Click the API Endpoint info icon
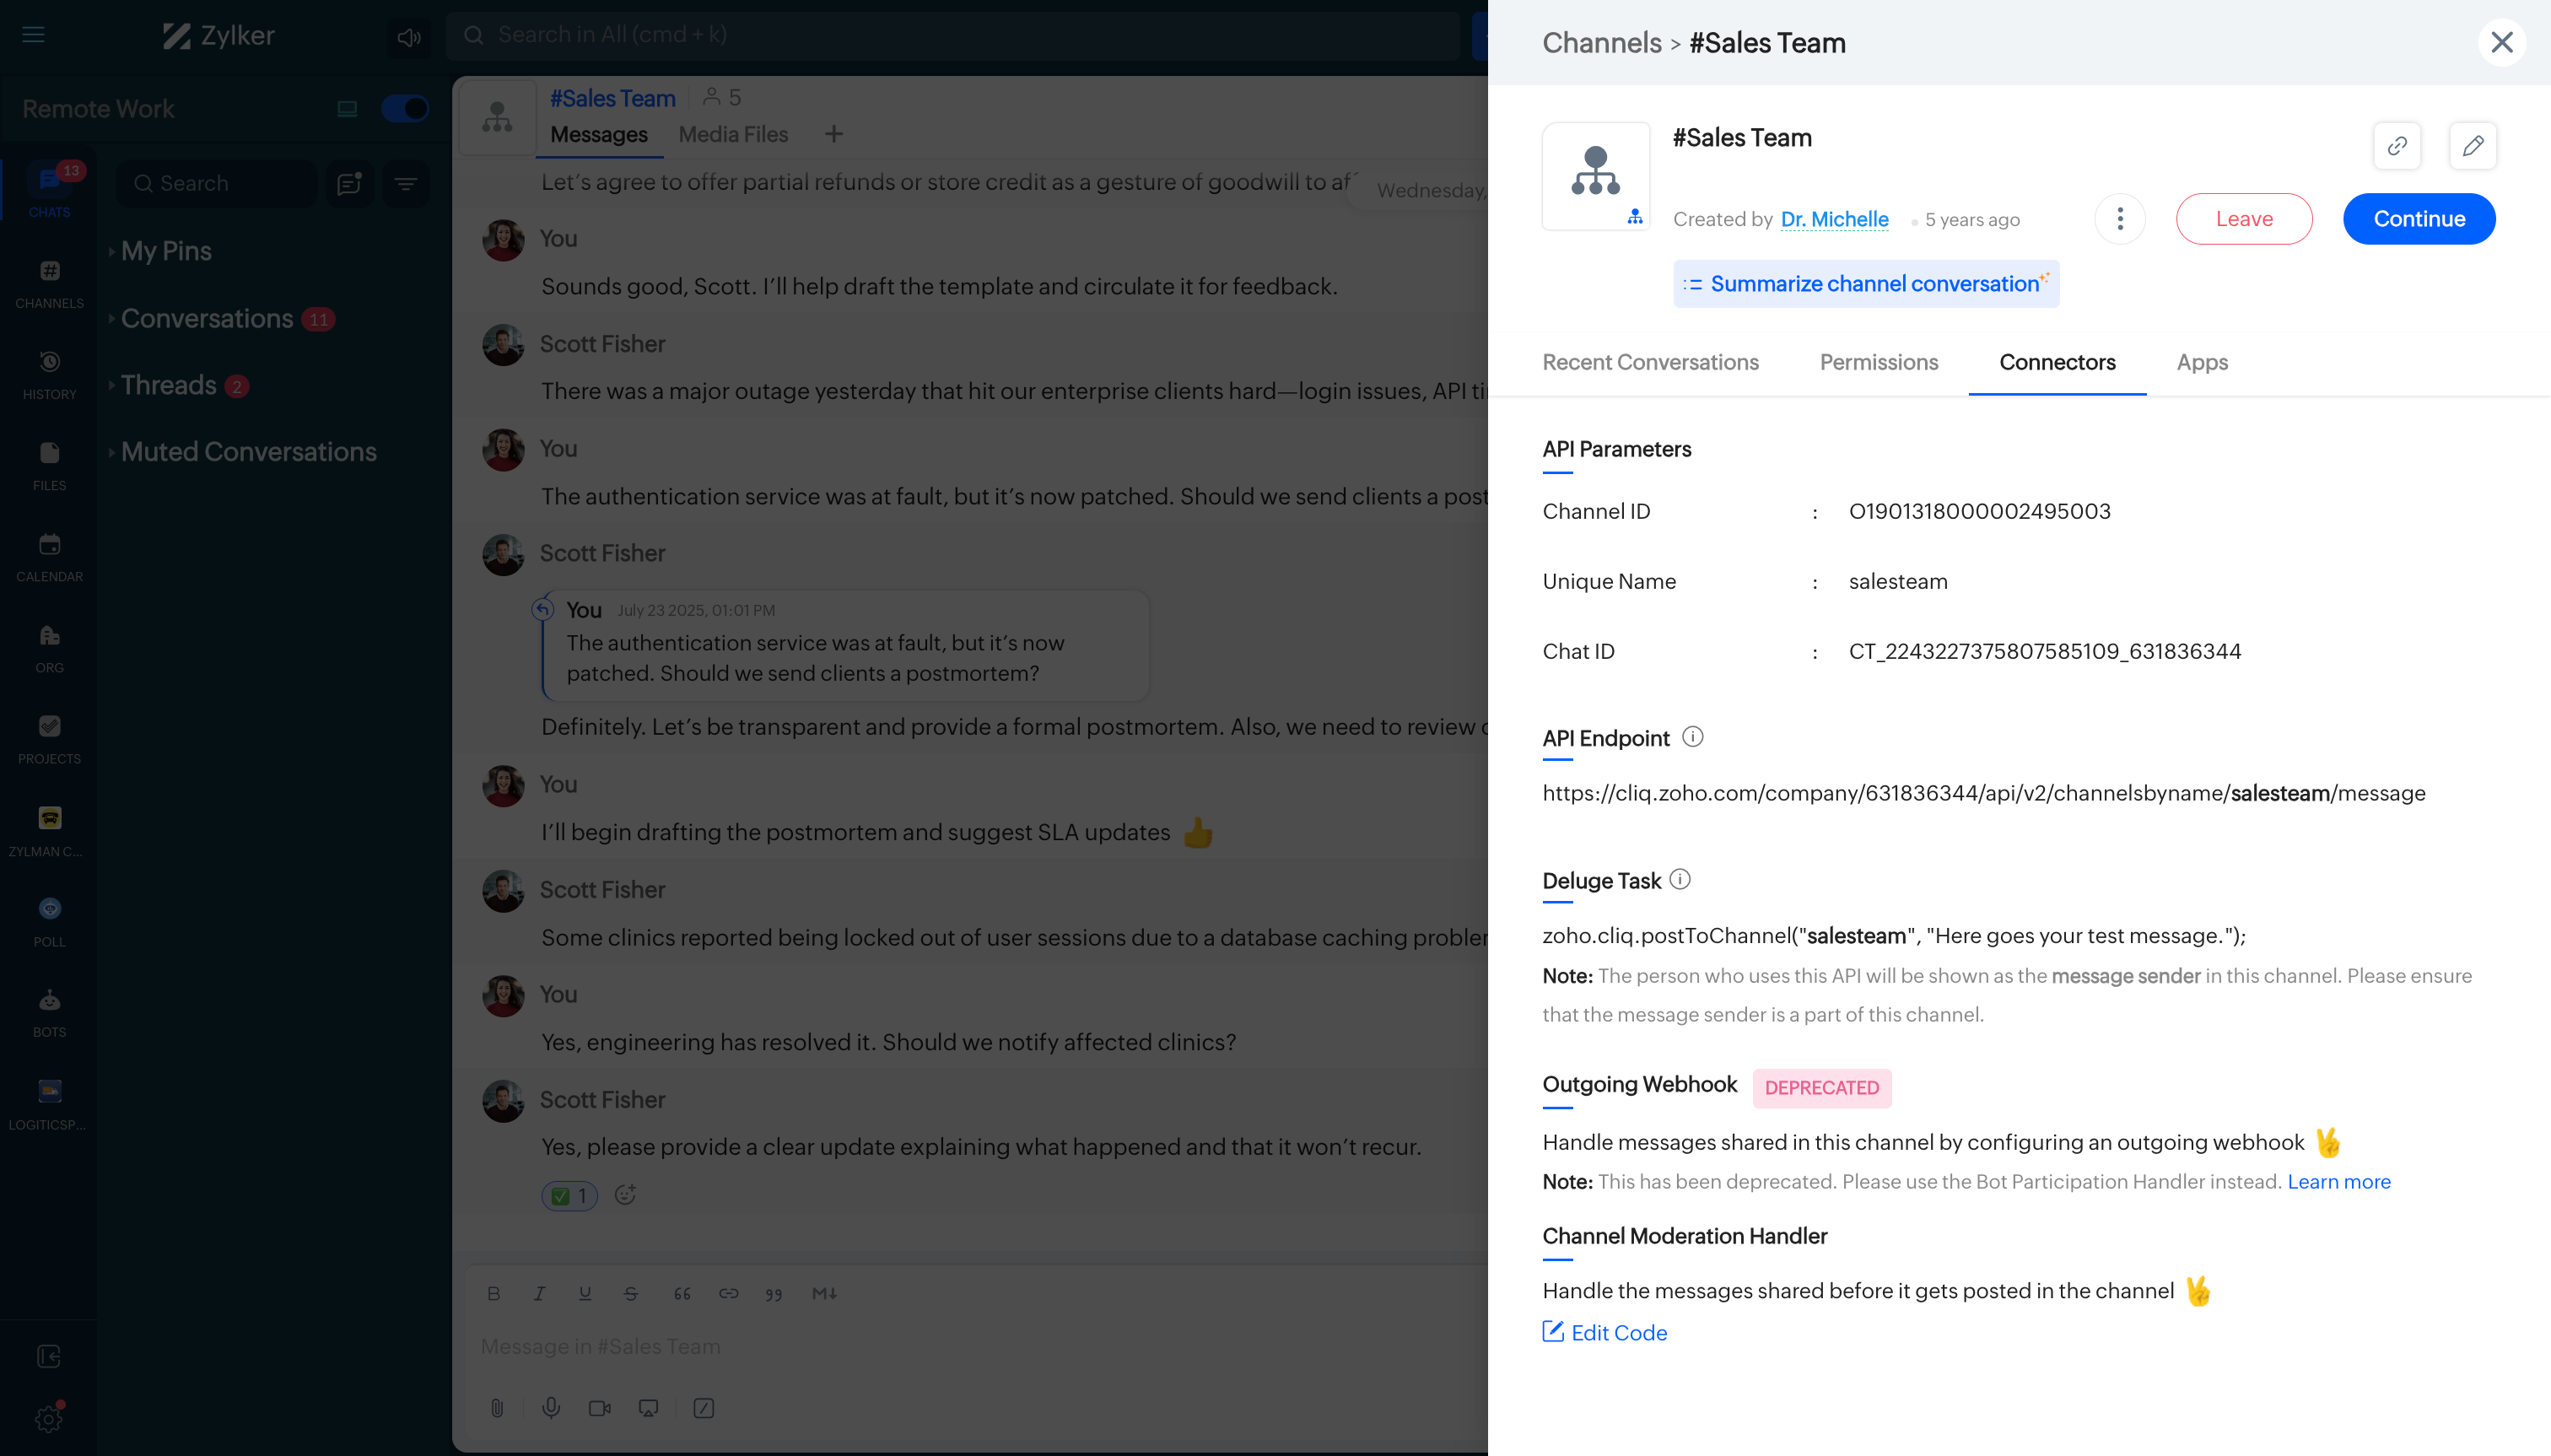2551x1456 pixels. tap(1692, 737)
